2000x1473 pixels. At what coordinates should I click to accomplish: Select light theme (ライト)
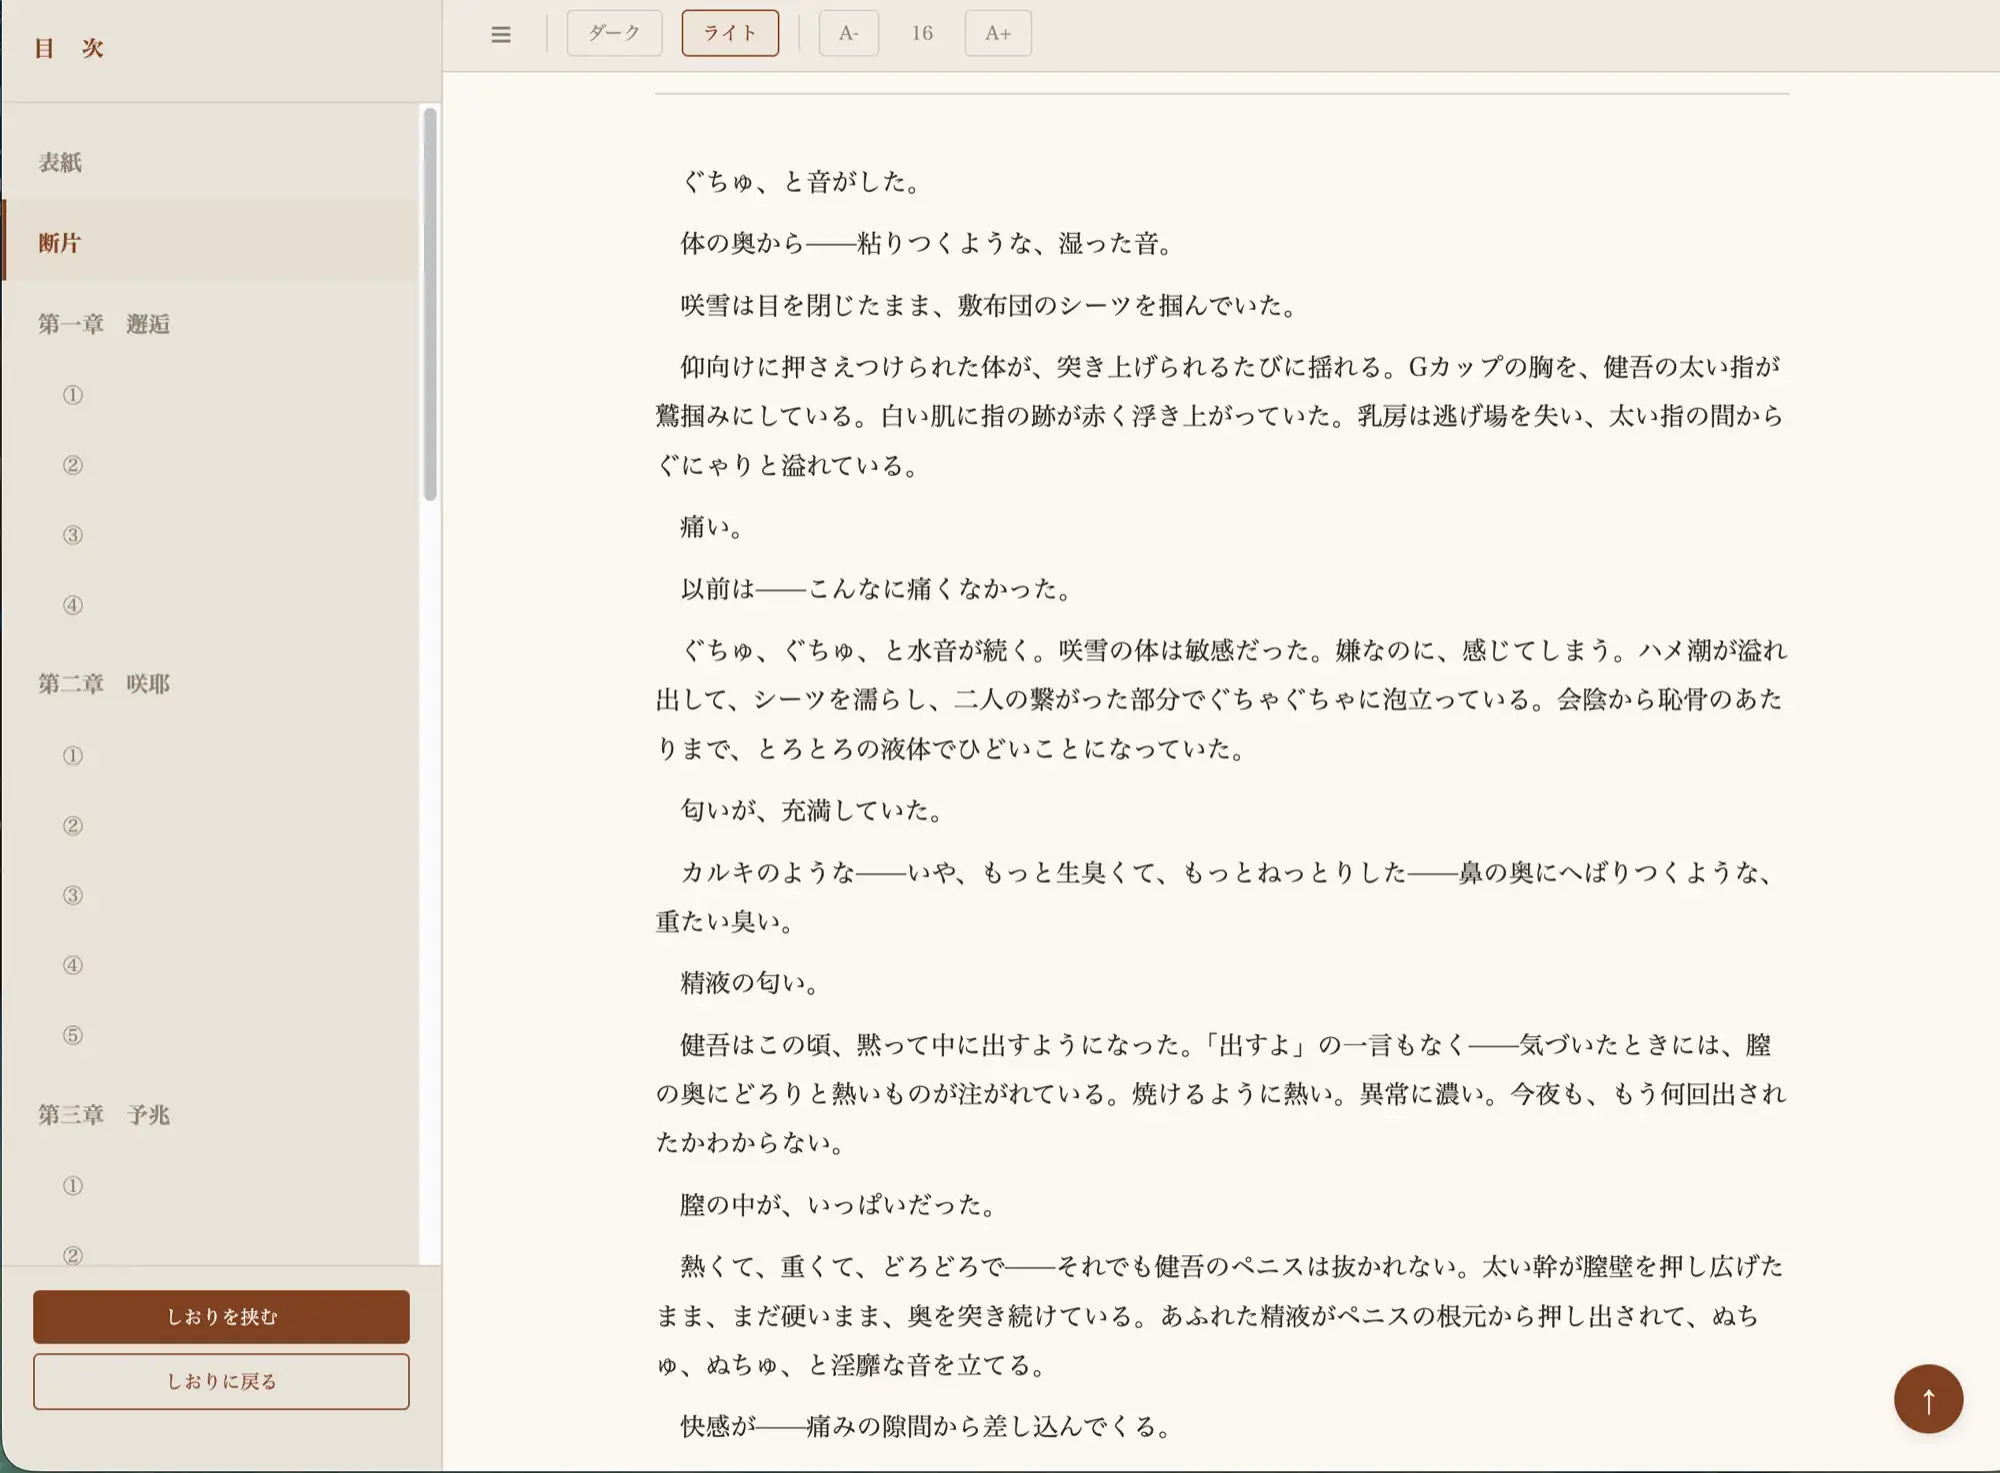pyautogui.click(x=729, y=33)
